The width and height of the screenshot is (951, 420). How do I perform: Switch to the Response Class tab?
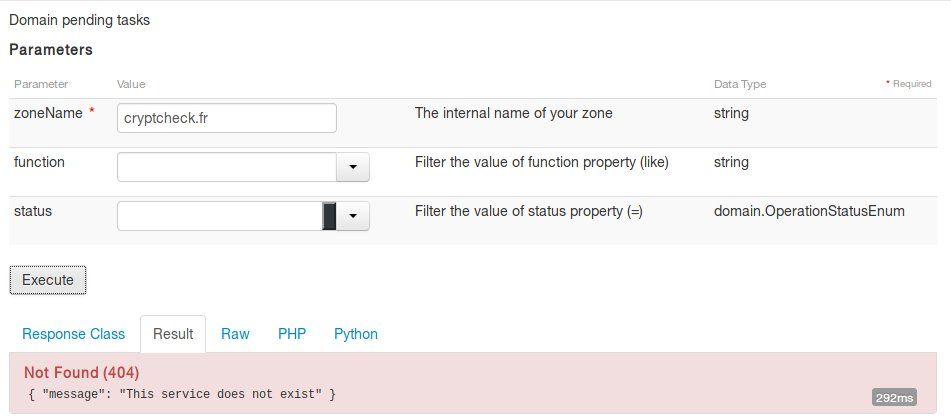[73, 334]
